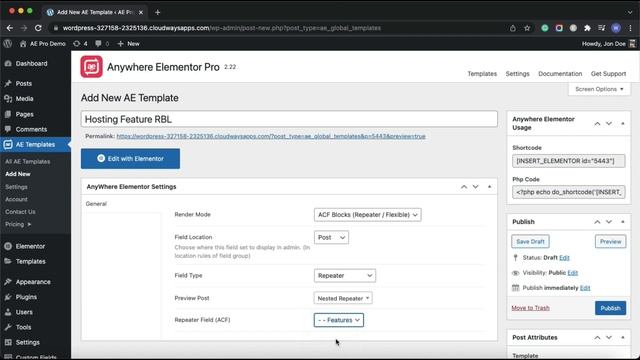The image size is (640, 360).
Task: Click Preview button
Action: coord(610,242)
